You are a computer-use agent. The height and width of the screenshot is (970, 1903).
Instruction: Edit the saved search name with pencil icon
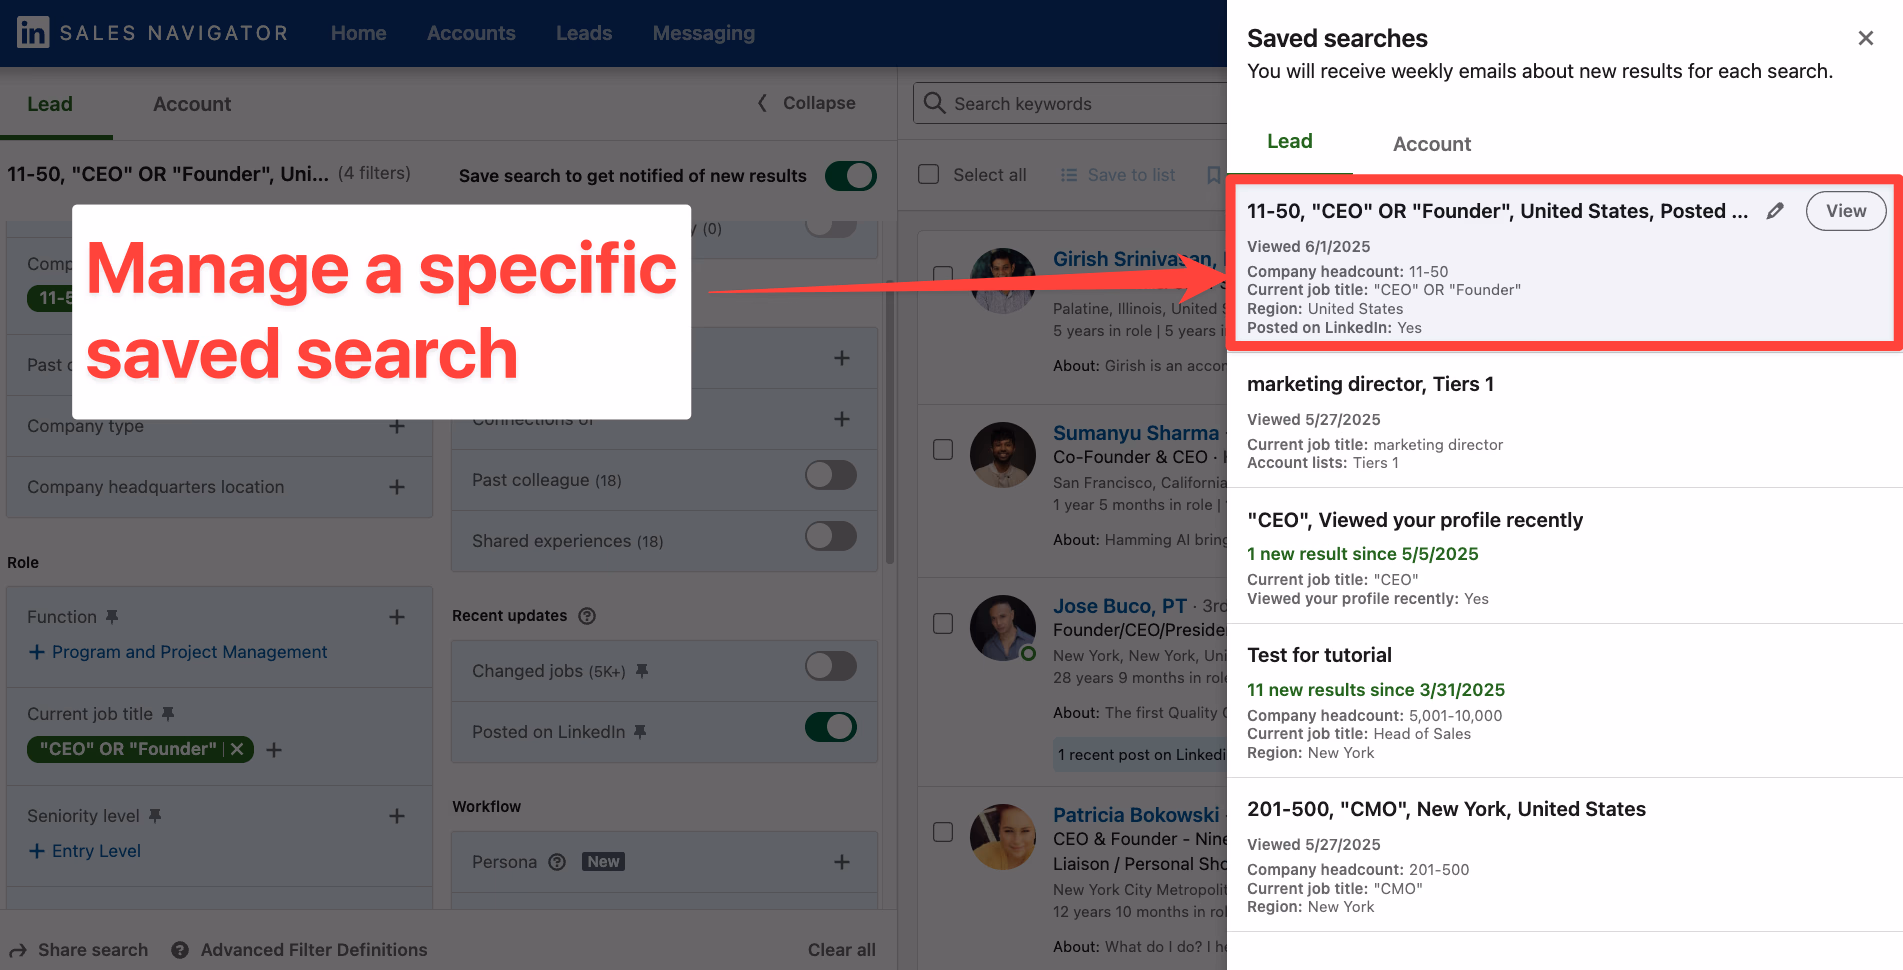tap(1775, 211)
